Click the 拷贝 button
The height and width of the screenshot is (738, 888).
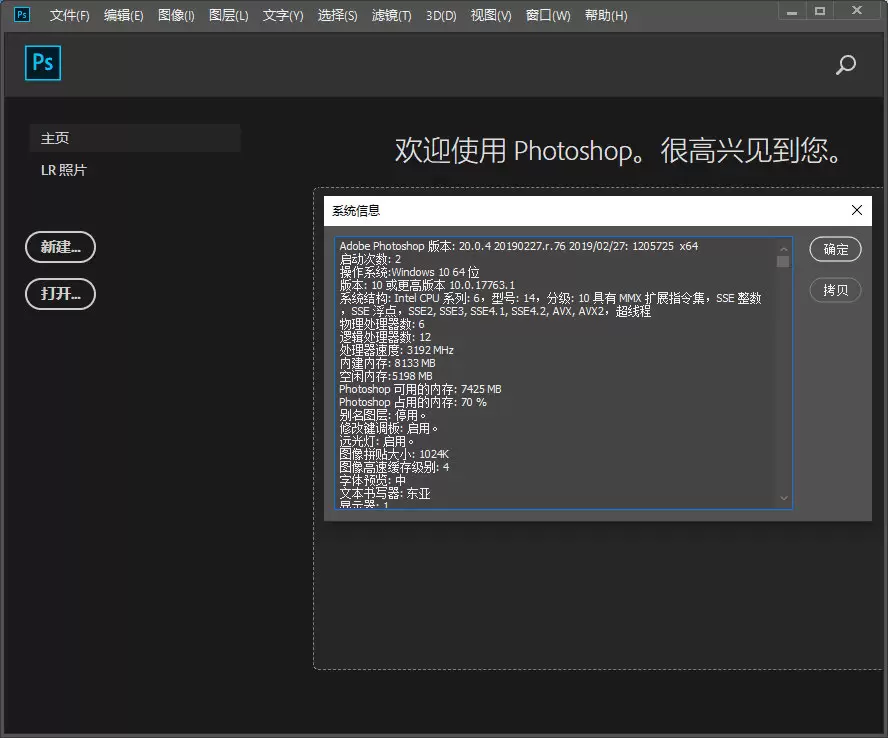[x=835, y=290]
